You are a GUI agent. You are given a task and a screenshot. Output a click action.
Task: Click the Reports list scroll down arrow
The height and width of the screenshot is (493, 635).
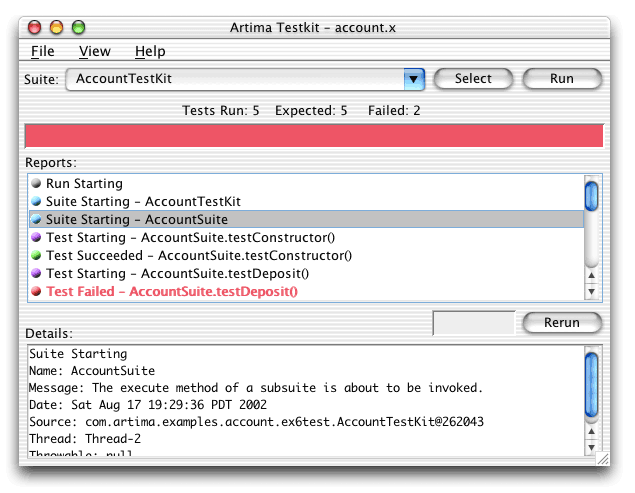592,292
